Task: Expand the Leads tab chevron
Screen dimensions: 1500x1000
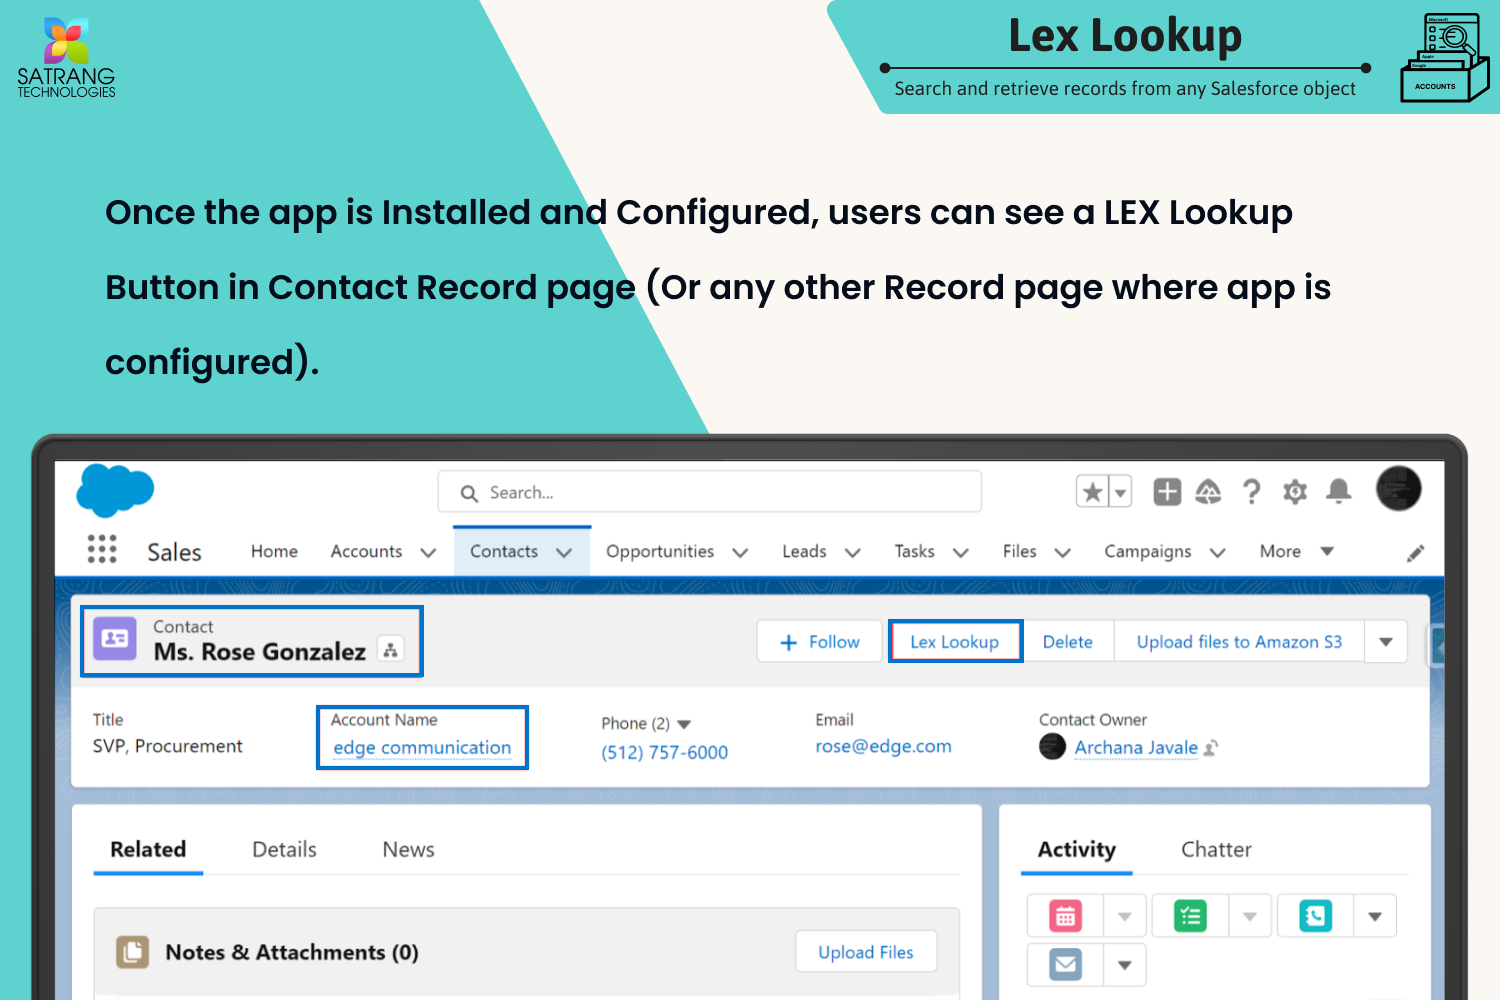Action: pos(852,552)
